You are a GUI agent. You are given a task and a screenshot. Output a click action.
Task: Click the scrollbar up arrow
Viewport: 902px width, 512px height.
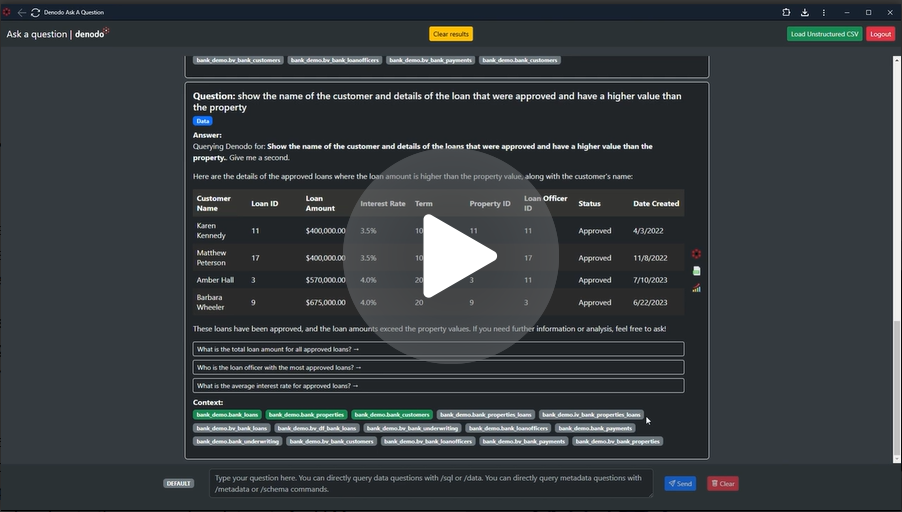click(896, 59)
